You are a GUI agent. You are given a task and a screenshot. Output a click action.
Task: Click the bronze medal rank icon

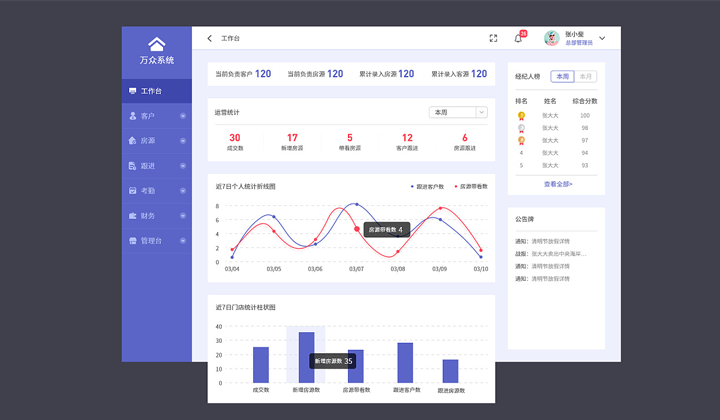click(x=521, y=140)
